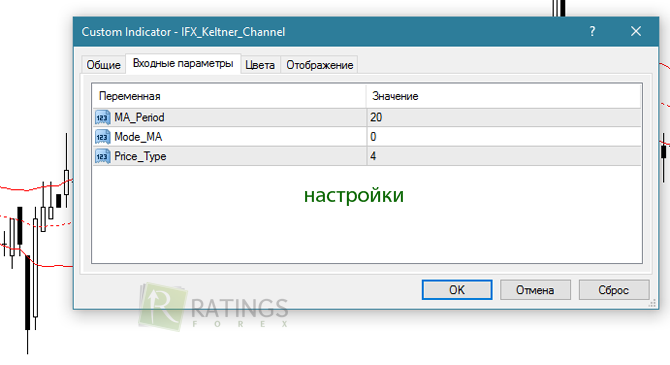The height and width of the screenshot is (365, 670).
Task: Select the MA_Period value 20 cell
Action: click(504, 118)
